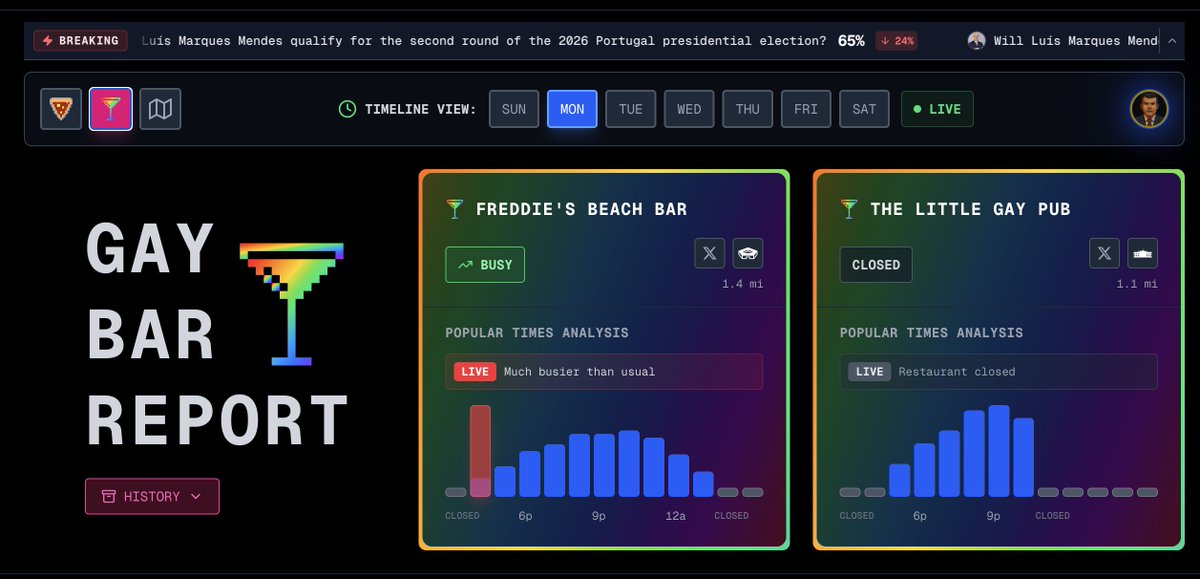Collapse the breaking news banner with the chevron
The width and height of the screenshot is (1200, 579).
(x=1174, y=40)
